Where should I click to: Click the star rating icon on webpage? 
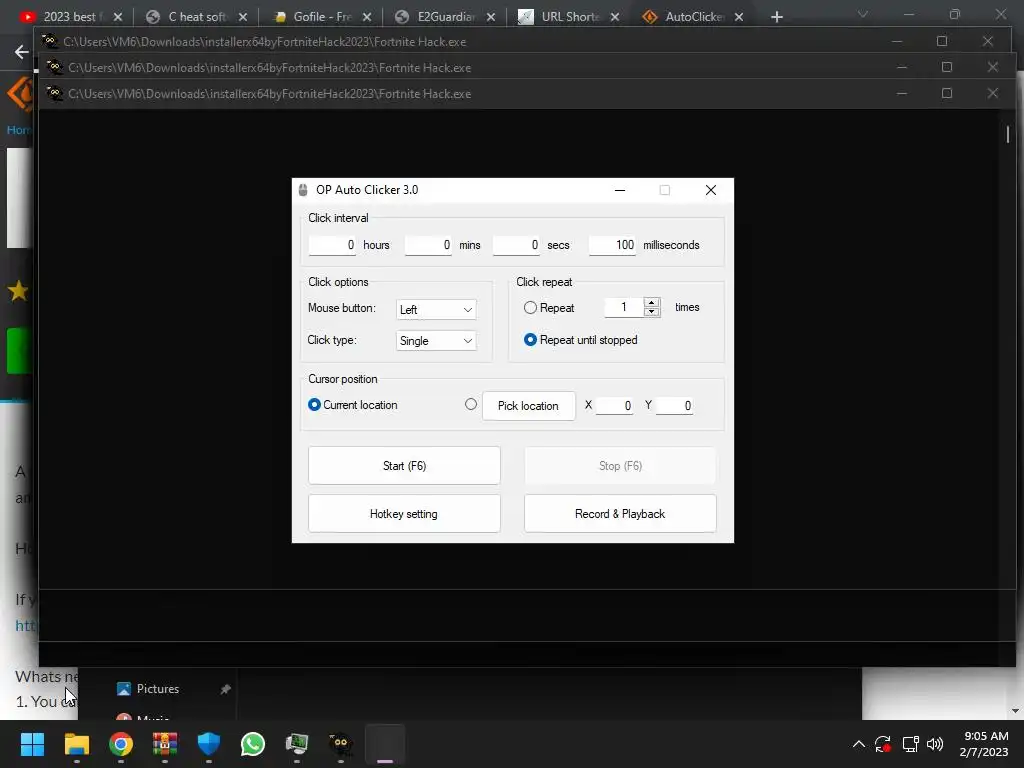18,291
